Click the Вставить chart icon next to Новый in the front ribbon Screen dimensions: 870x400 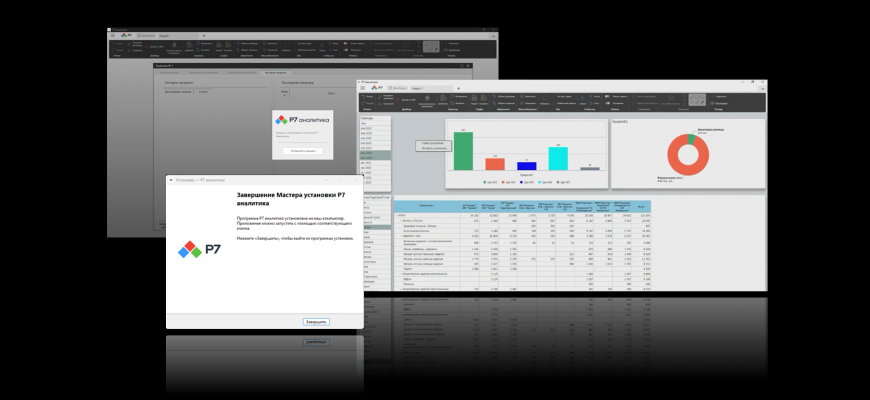tap(484, 98)
